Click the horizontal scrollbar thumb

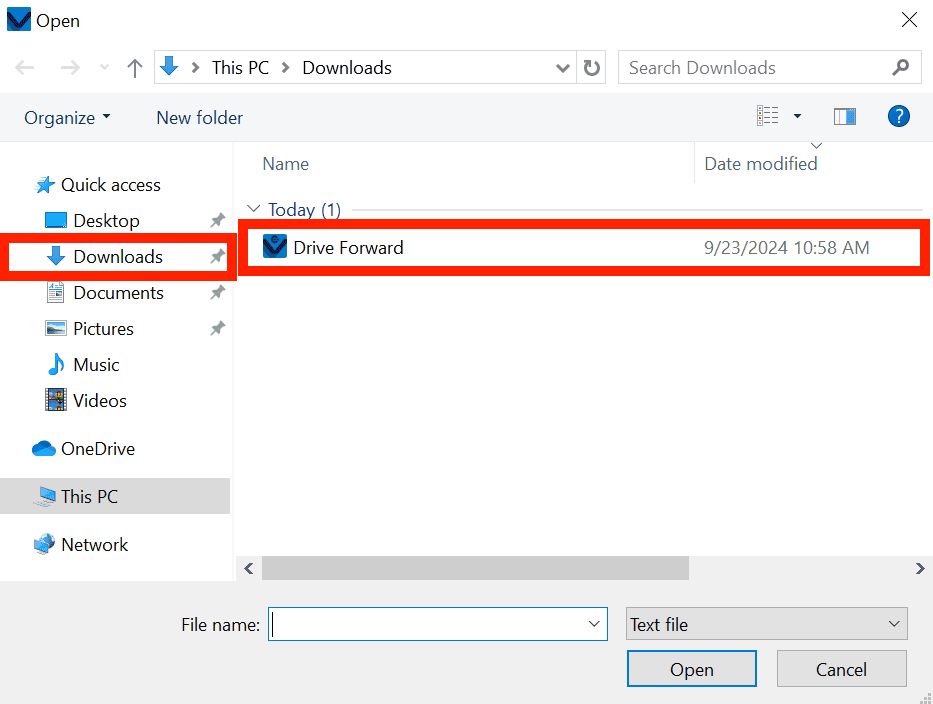(x=475, y=568)
